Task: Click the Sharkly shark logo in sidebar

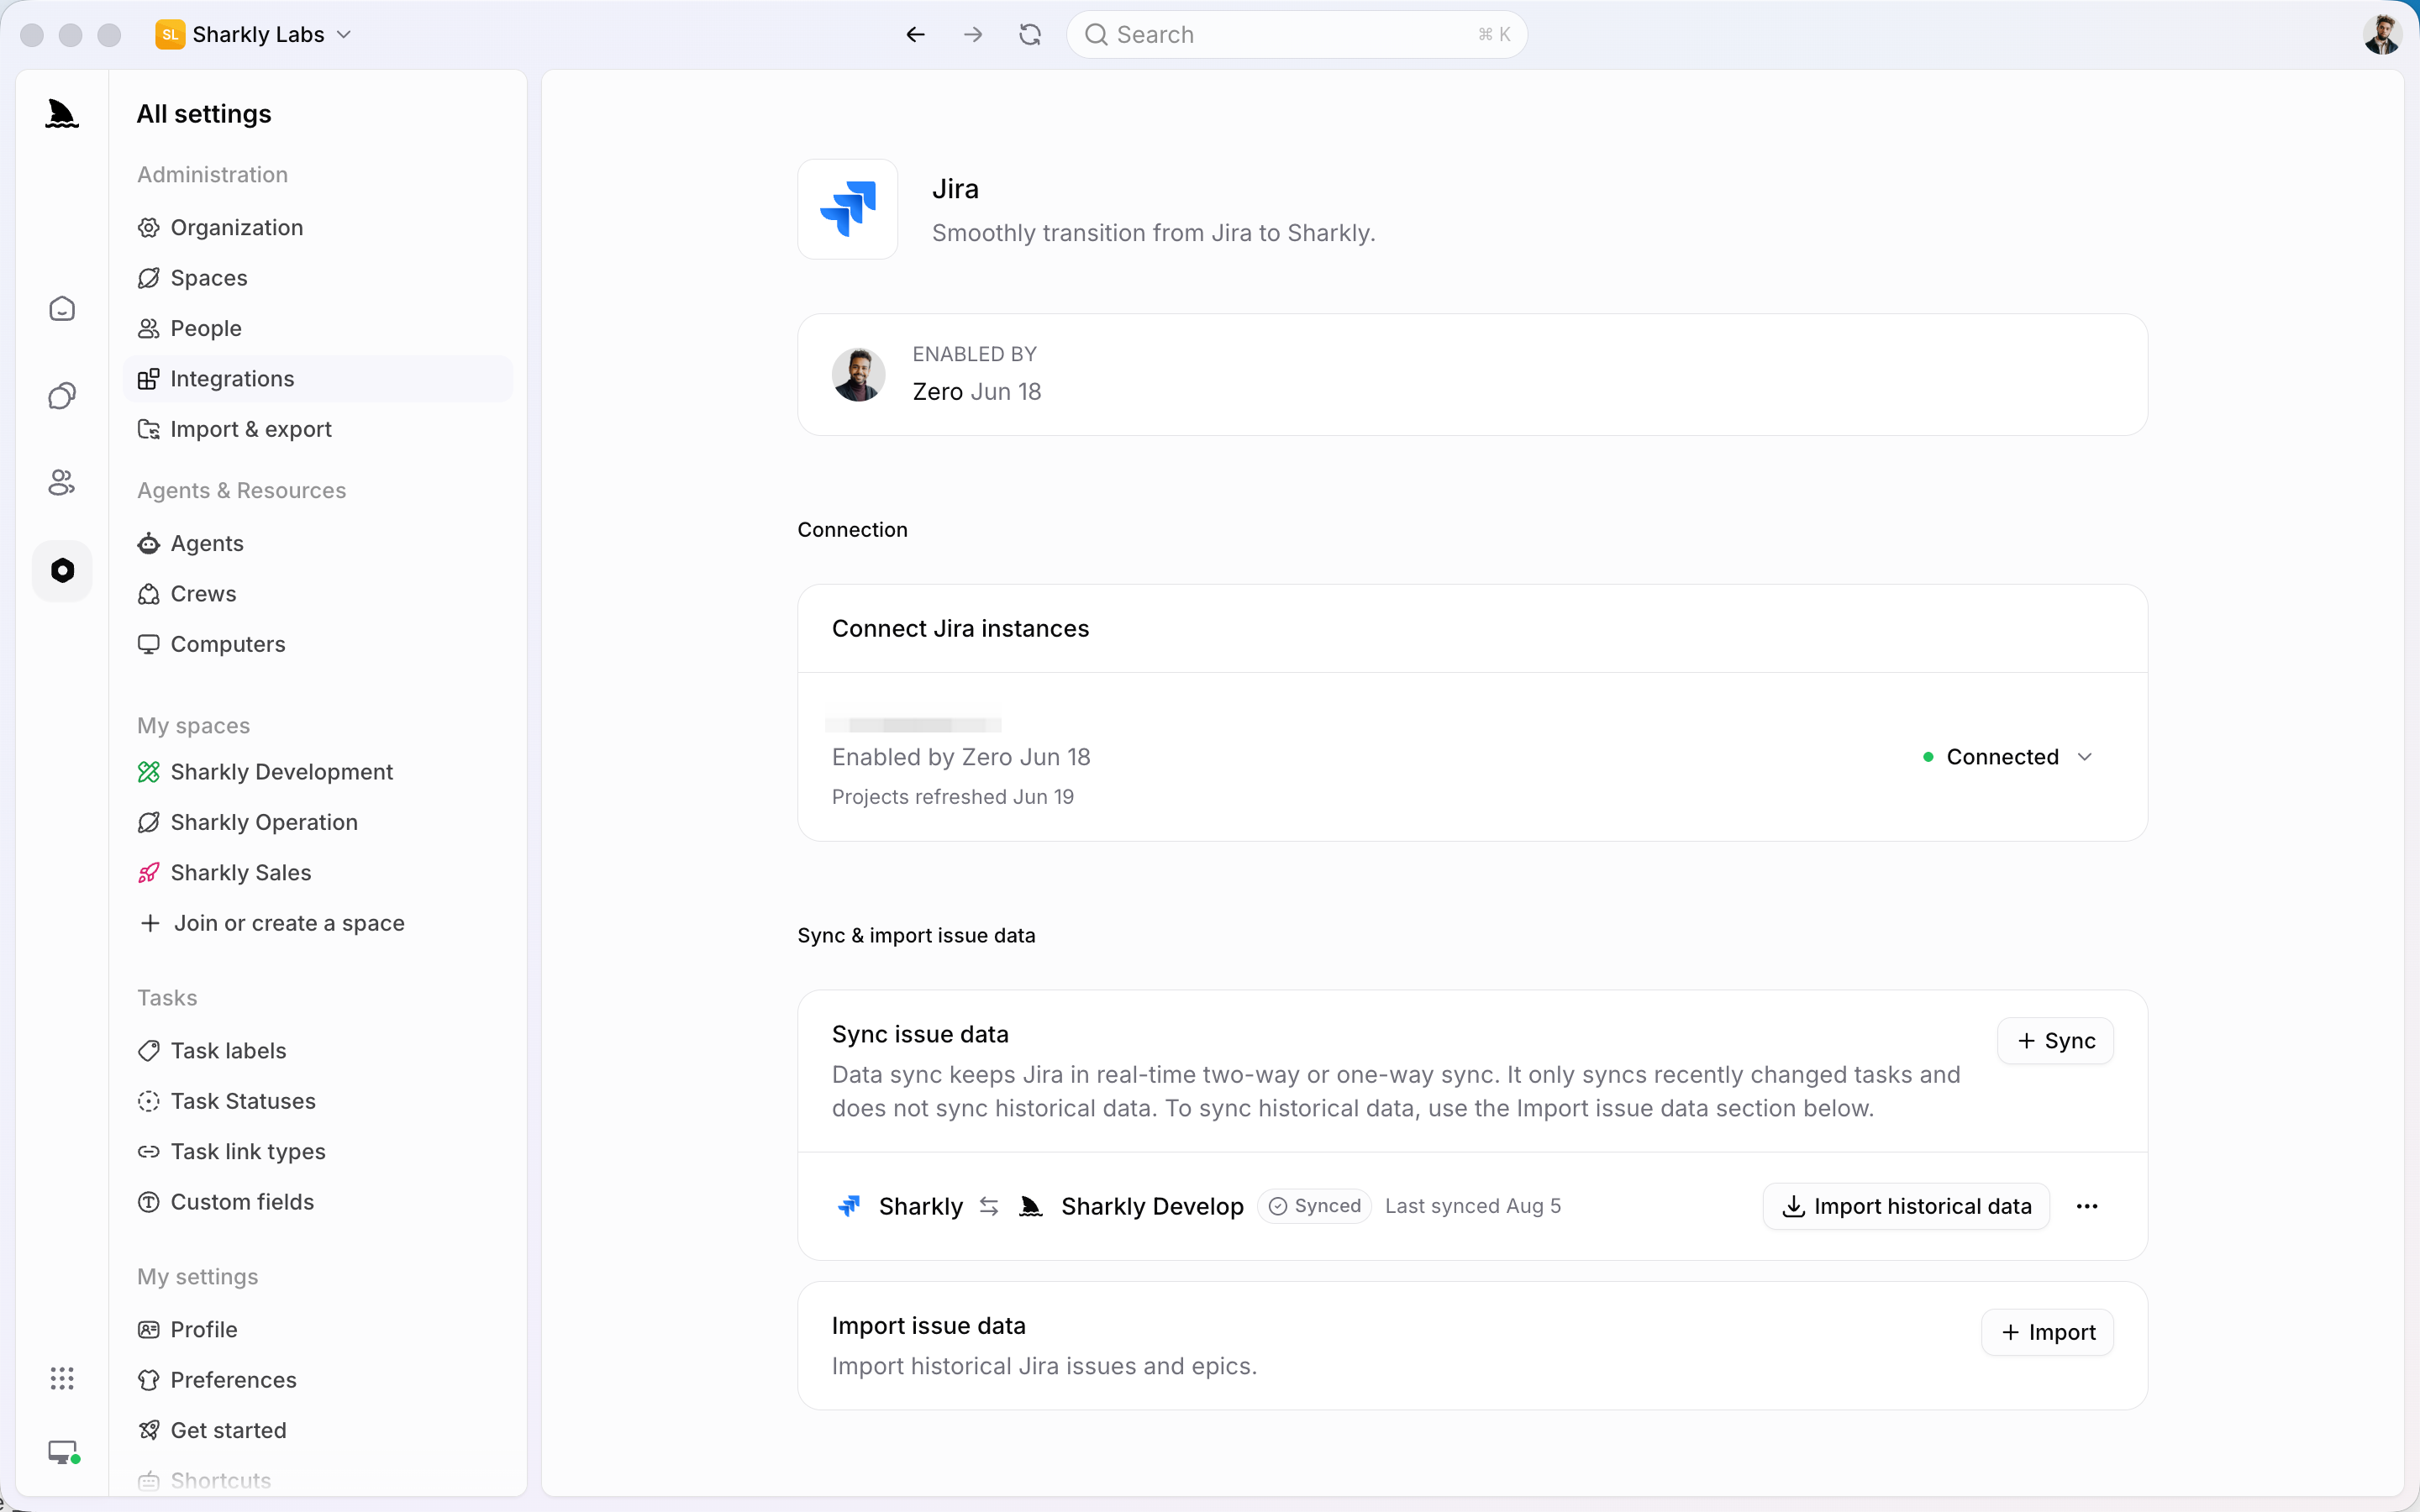Action: pos(62,114)
